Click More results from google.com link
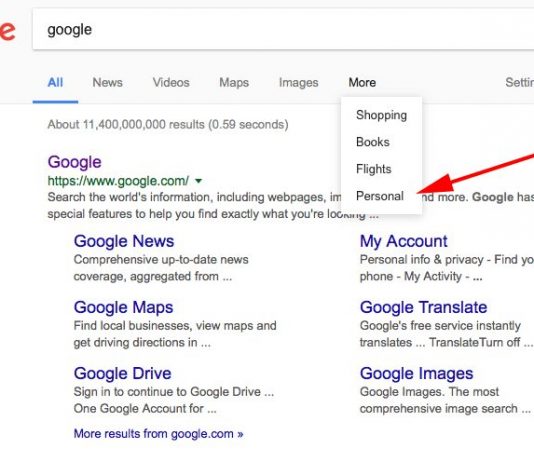 coord(159,434)
